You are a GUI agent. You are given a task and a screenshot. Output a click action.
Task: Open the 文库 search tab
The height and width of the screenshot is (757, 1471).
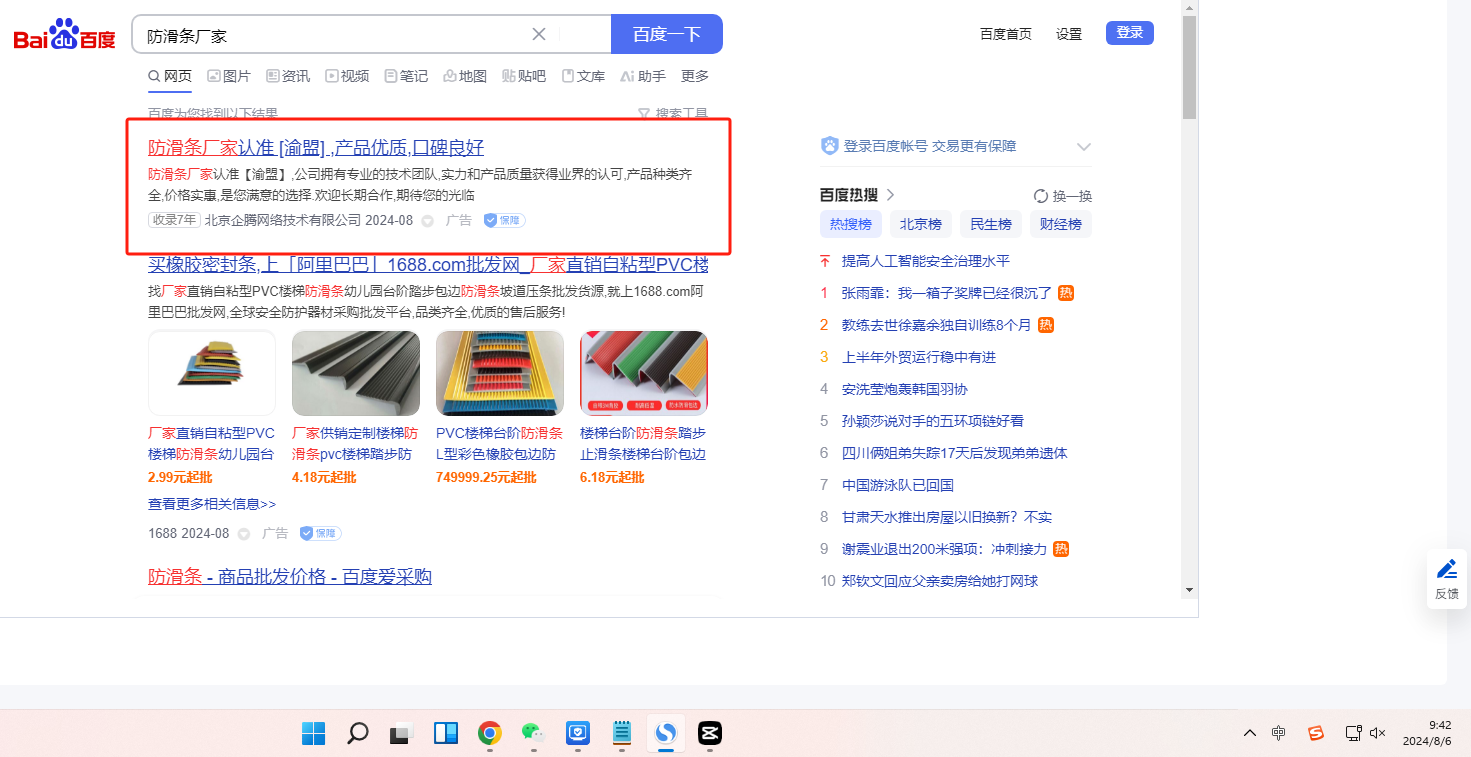[583, 76]
